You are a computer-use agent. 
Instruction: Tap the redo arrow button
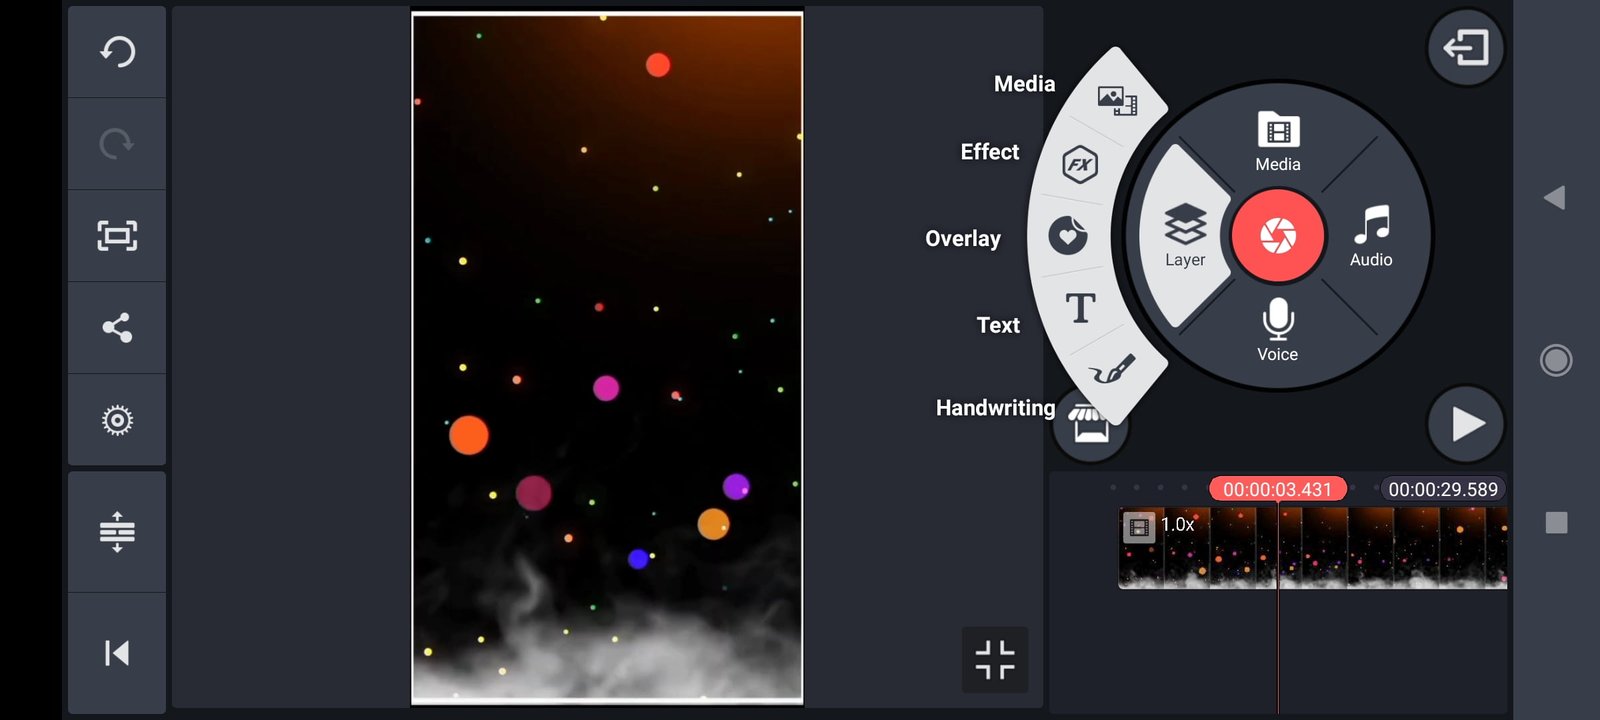click(x=117, y=143)
